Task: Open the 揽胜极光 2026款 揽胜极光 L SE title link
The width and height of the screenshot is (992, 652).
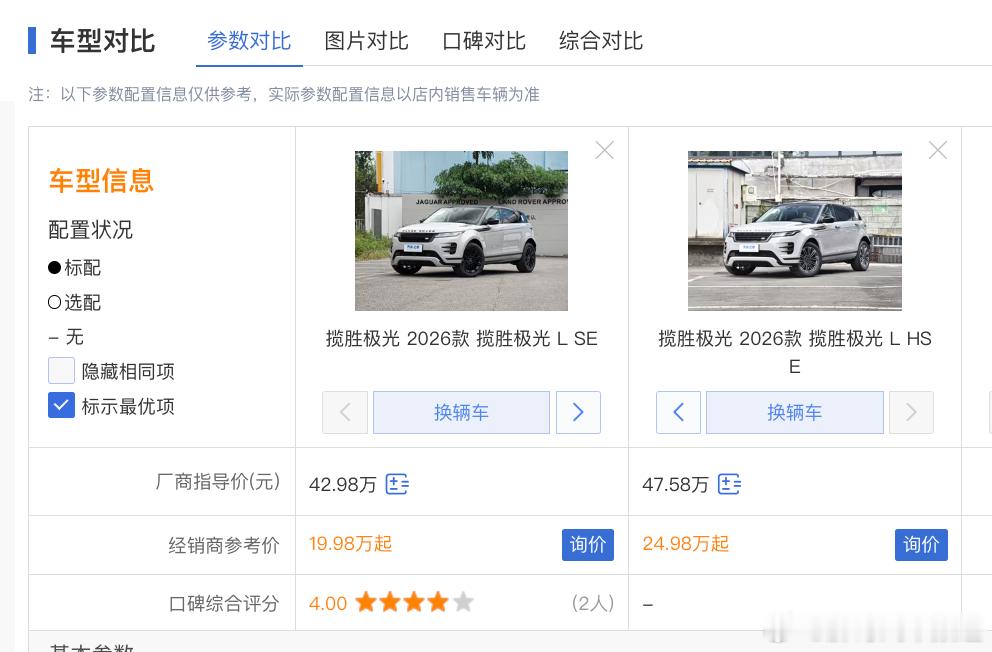Action: point(461,339)
